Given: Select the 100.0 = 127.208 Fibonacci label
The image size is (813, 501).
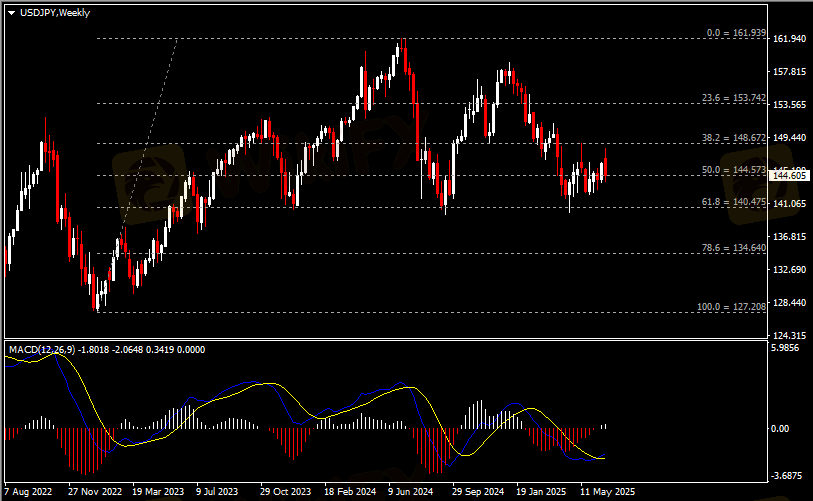Looking at the screenshot, I should [731, 306].
